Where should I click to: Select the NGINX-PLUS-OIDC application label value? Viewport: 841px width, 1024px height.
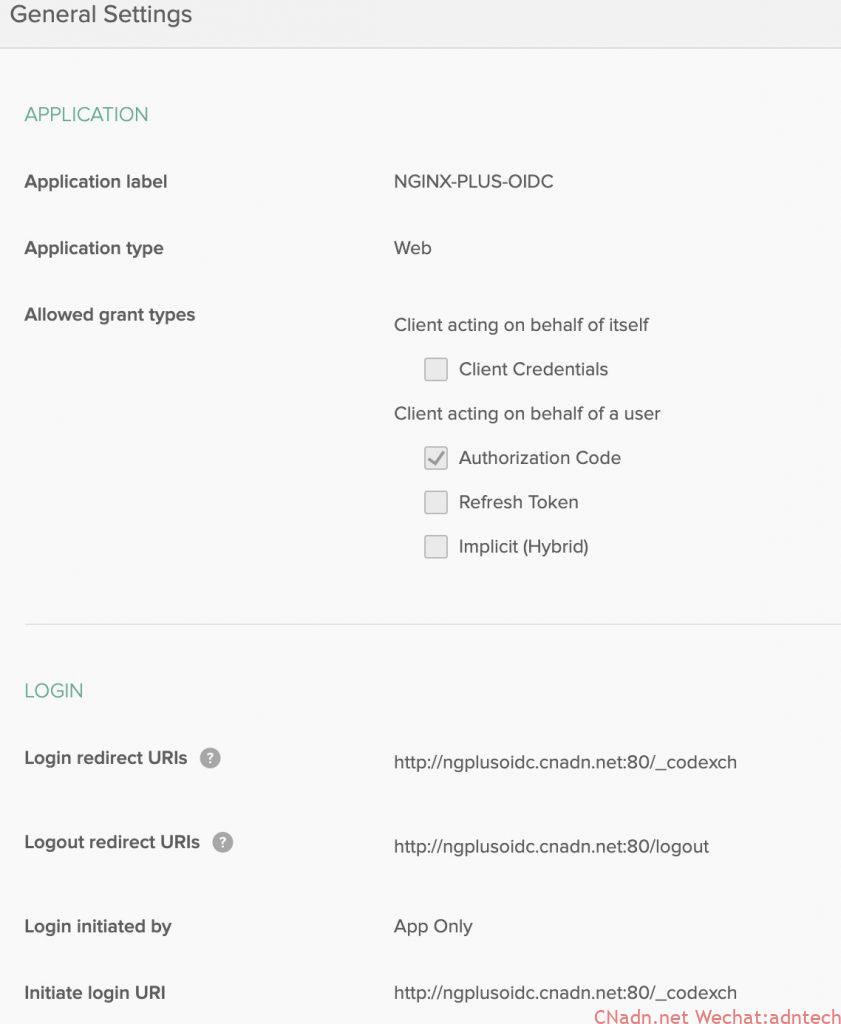[x=473, y=182]
